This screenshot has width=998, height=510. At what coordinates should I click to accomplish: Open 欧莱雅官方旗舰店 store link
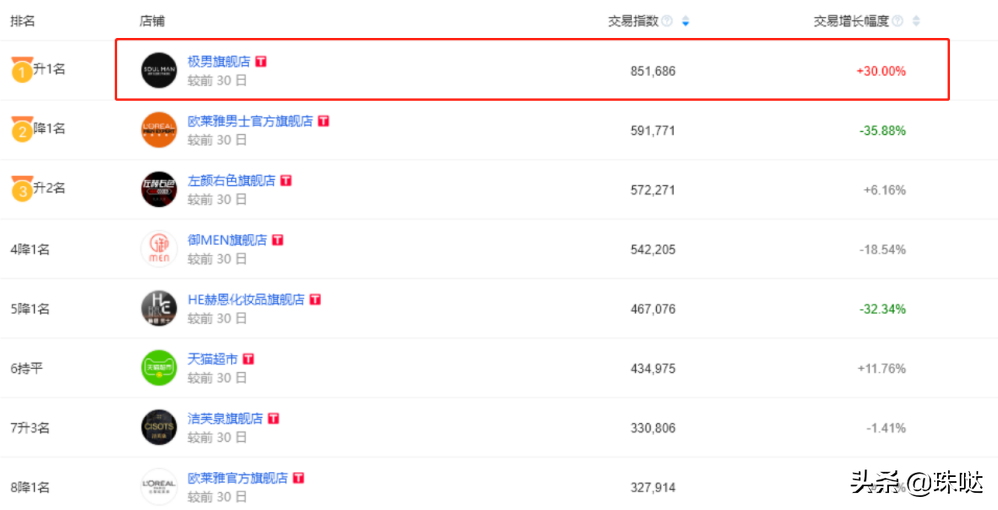pyautogui.click(x=237, y=478)
